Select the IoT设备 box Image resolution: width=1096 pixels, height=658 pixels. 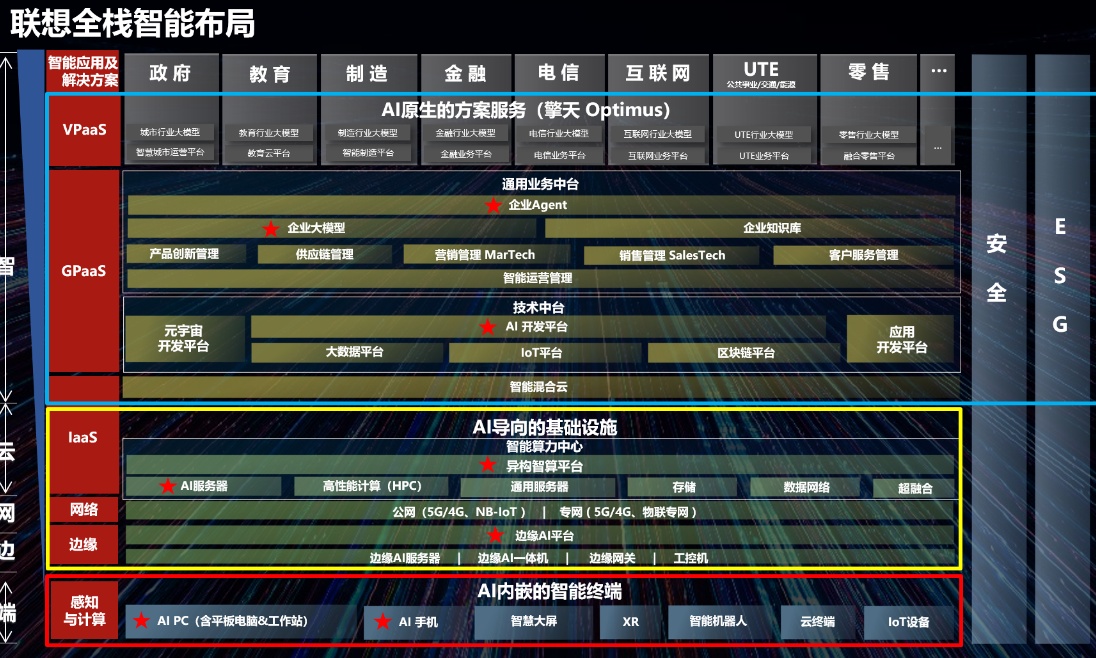[x=909, y=622]
